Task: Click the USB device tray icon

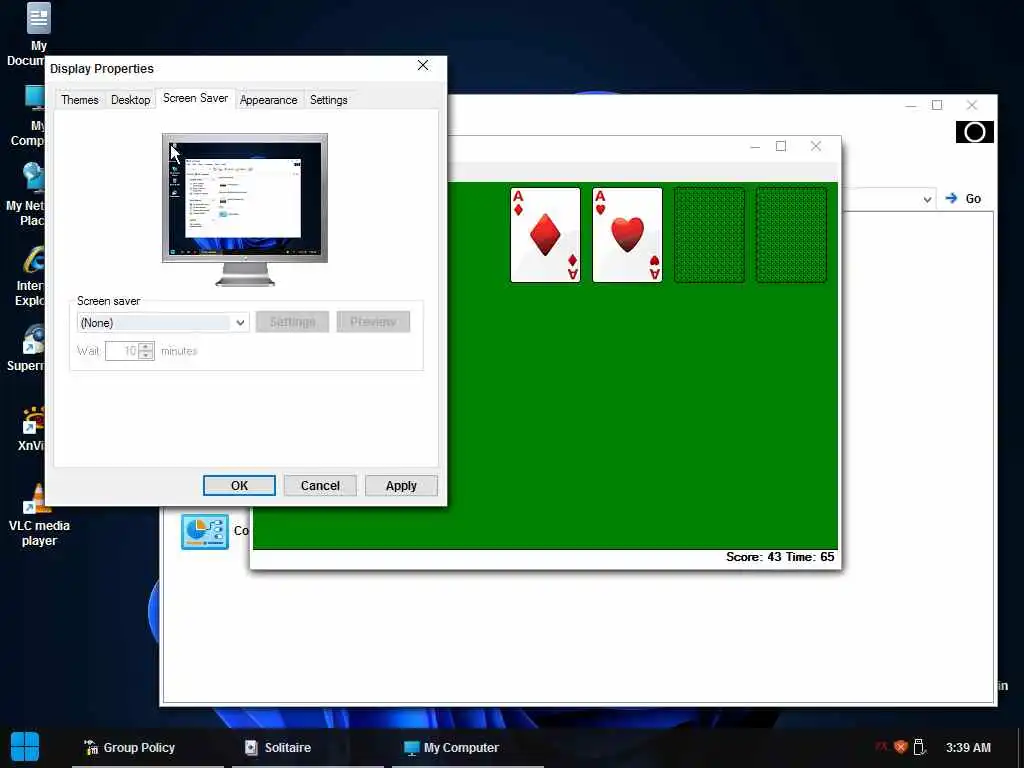Action: pos(919,746)
